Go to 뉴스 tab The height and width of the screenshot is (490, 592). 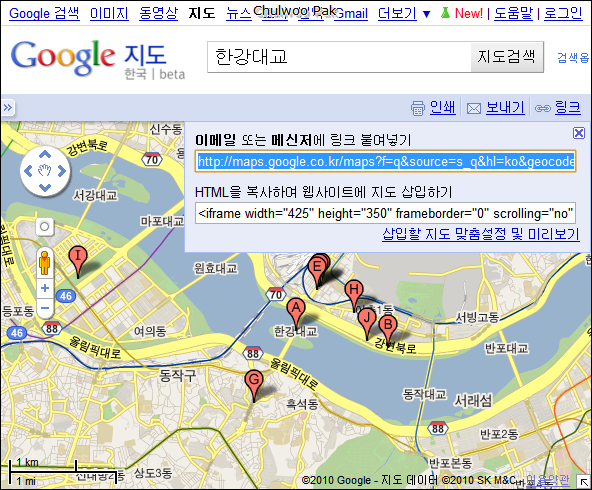[x=239, y=14]
